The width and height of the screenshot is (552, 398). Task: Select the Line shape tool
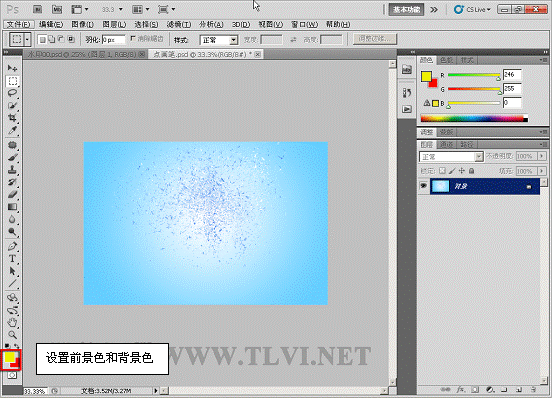pos(12,283)
